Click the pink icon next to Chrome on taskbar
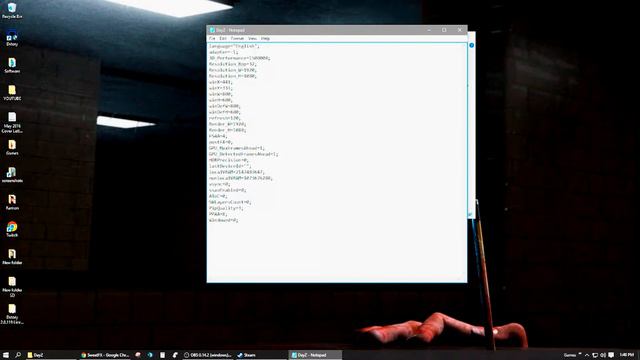This screenshot has height=360, width=640. click(138, 355)
